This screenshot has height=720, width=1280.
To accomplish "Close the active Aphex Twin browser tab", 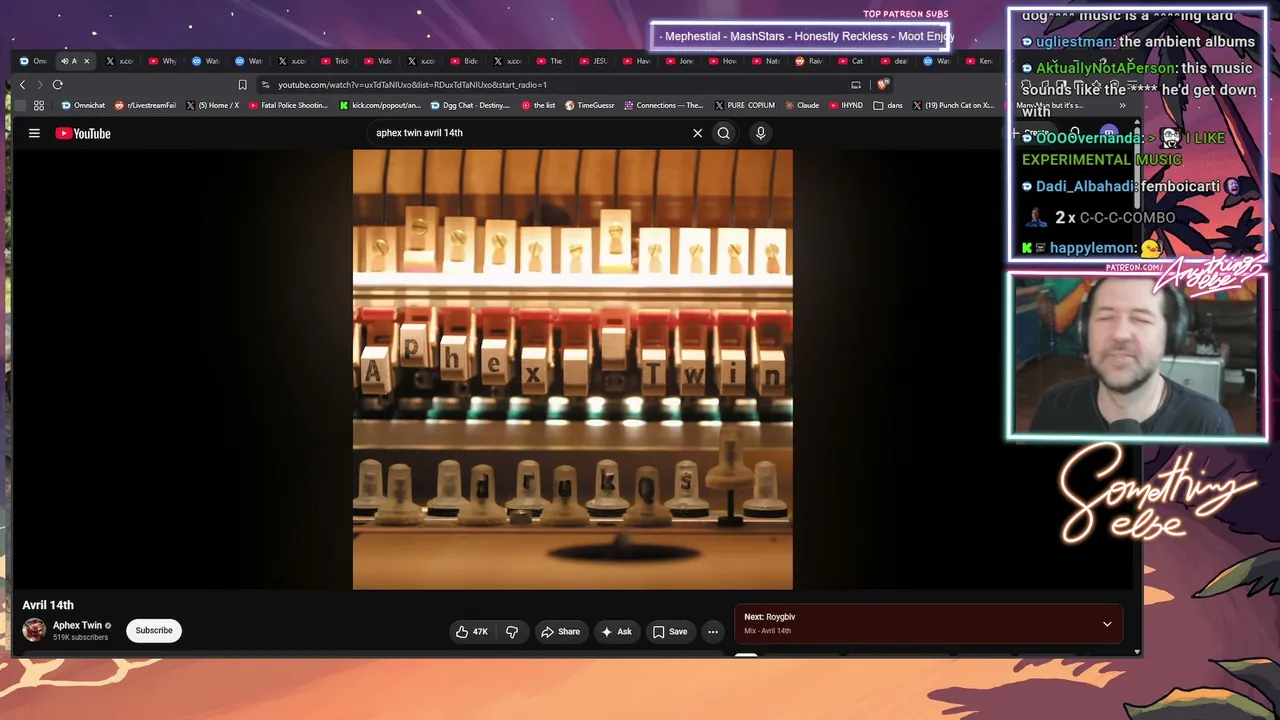I will (x=86, y=61).
